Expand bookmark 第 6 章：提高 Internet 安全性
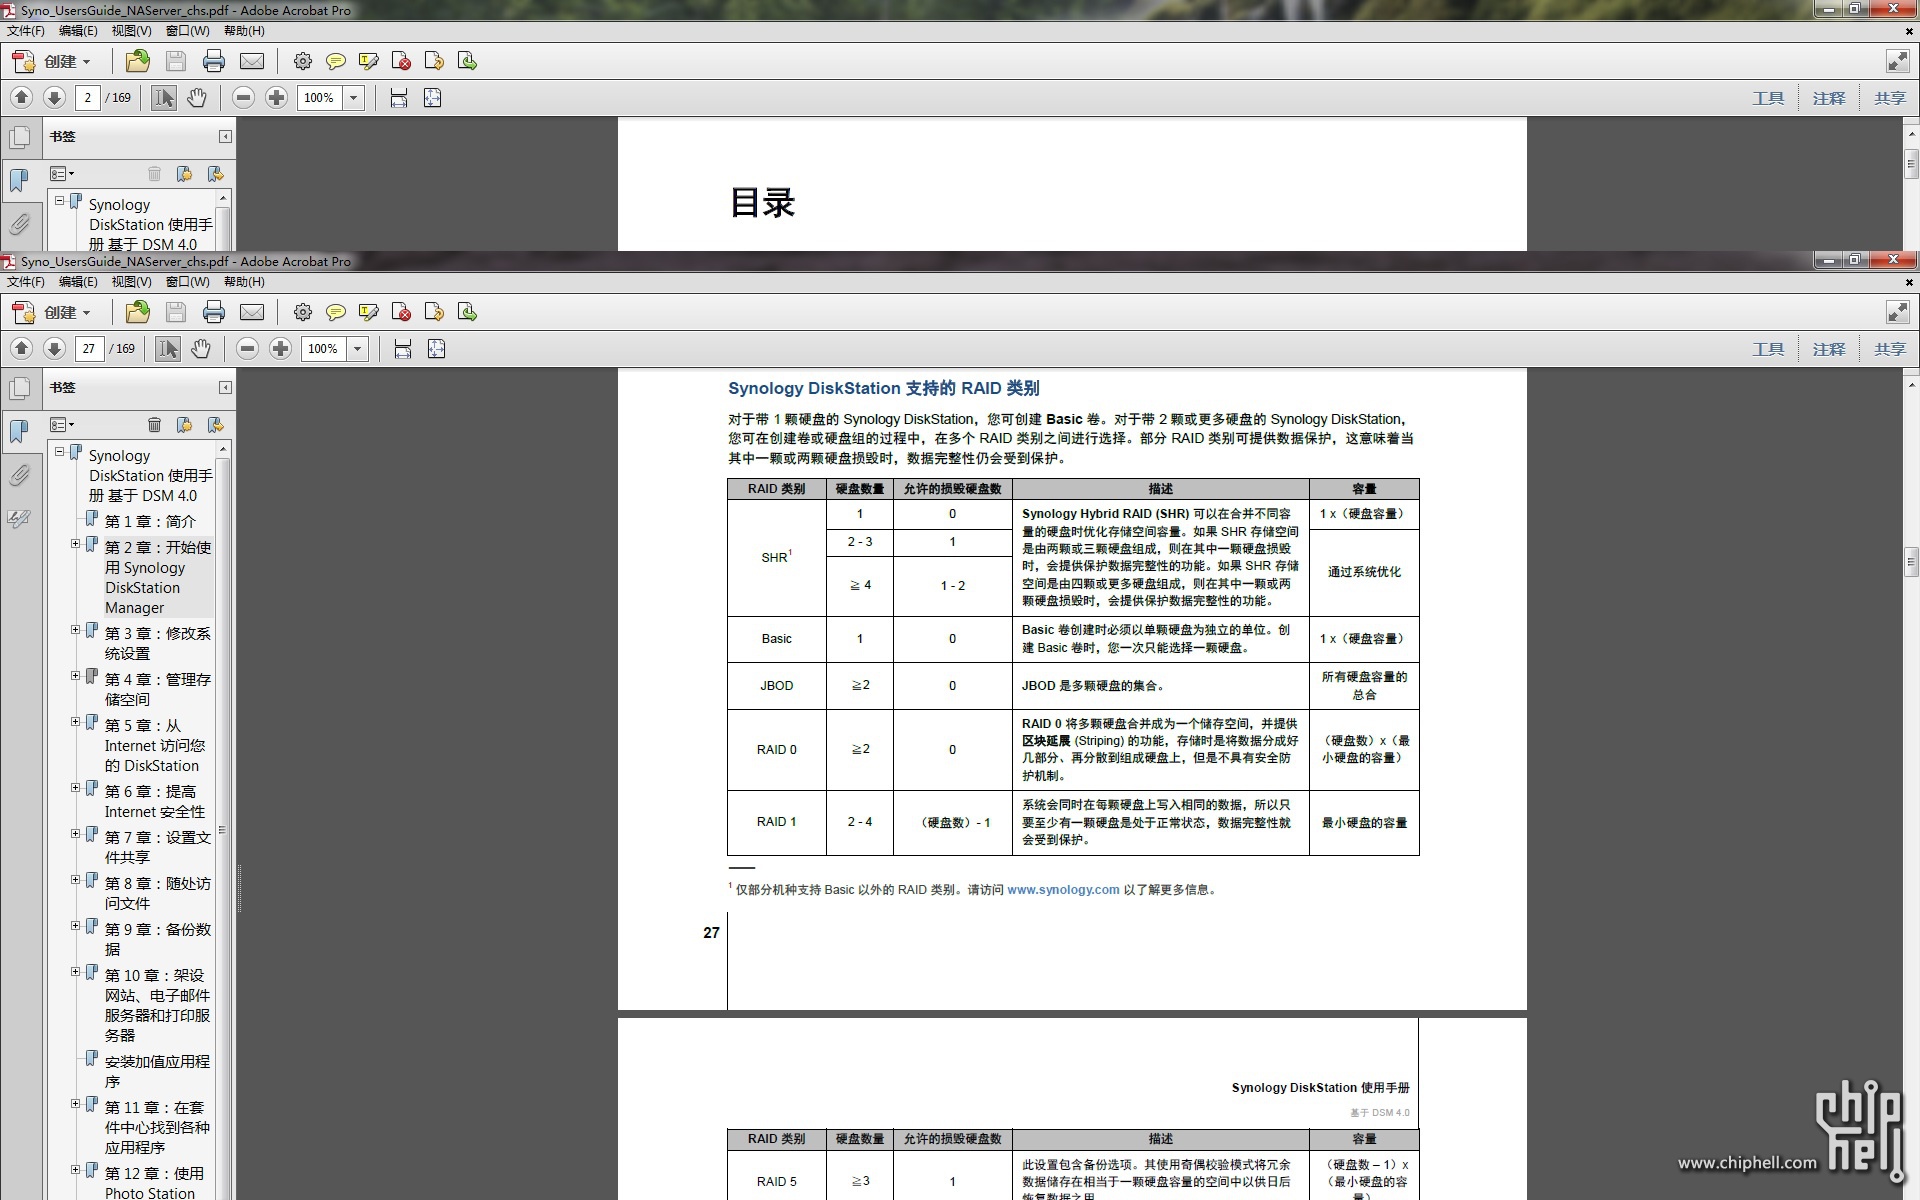The height and width of the screenshot is (1200, 1920). [75, 788]
